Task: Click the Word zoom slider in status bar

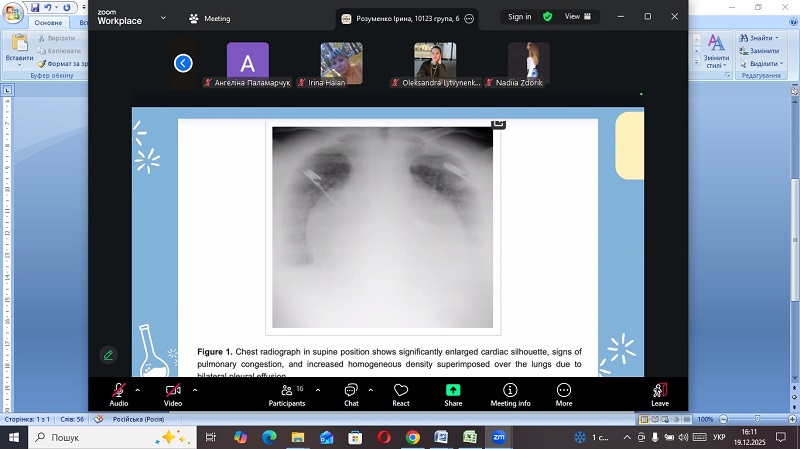Action: pos(750,420)
